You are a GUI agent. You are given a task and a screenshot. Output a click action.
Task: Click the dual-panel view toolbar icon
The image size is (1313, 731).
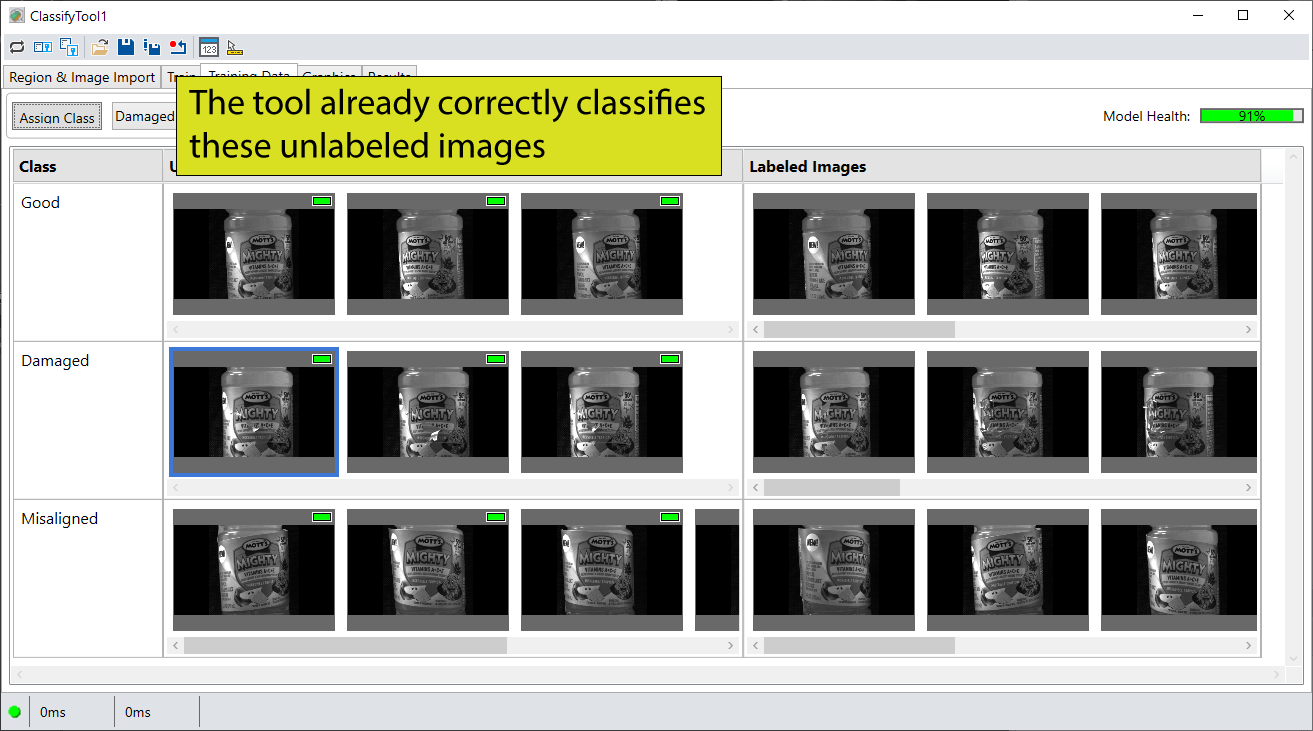42,47
